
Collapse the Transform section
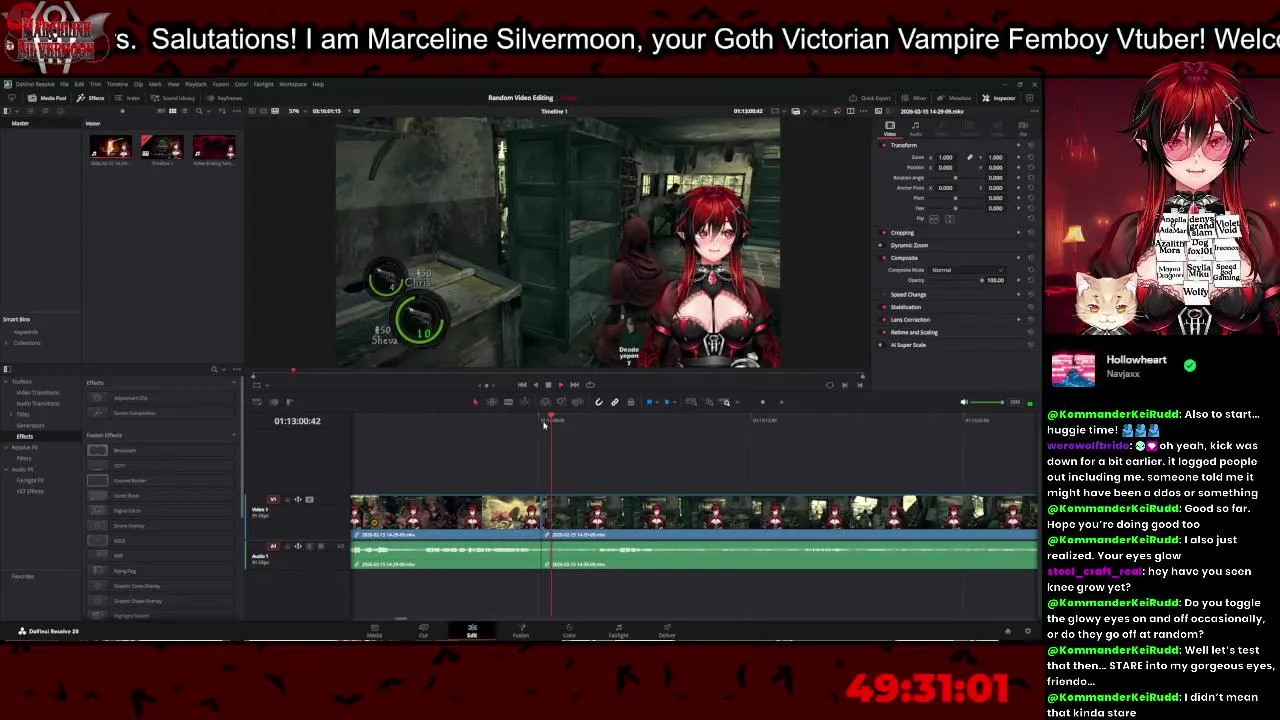[904, 145]
